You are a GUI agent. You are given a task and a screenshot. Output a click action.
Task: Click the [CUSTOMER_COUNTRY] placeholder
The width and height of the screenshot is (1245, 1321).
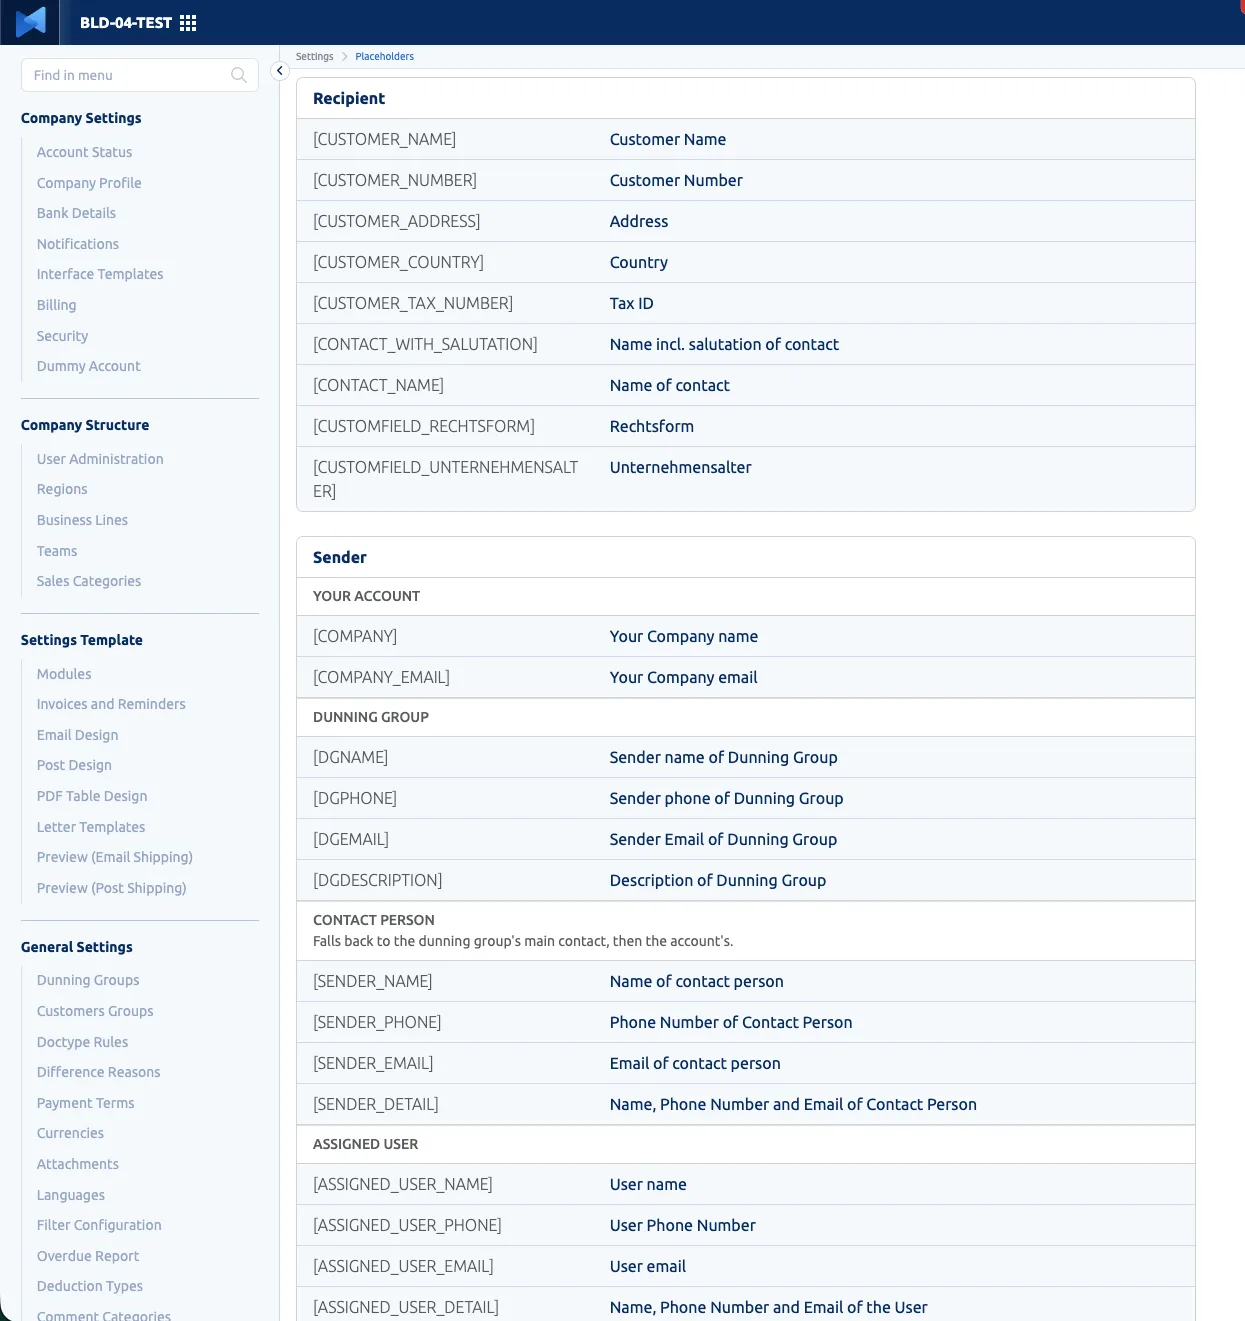[x=398, y=262]
